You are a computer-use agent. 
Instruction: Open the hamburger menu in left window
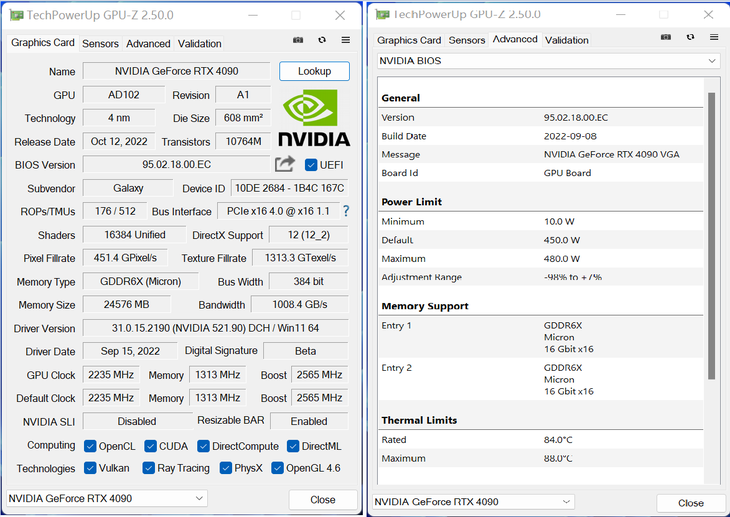(345, 40)
